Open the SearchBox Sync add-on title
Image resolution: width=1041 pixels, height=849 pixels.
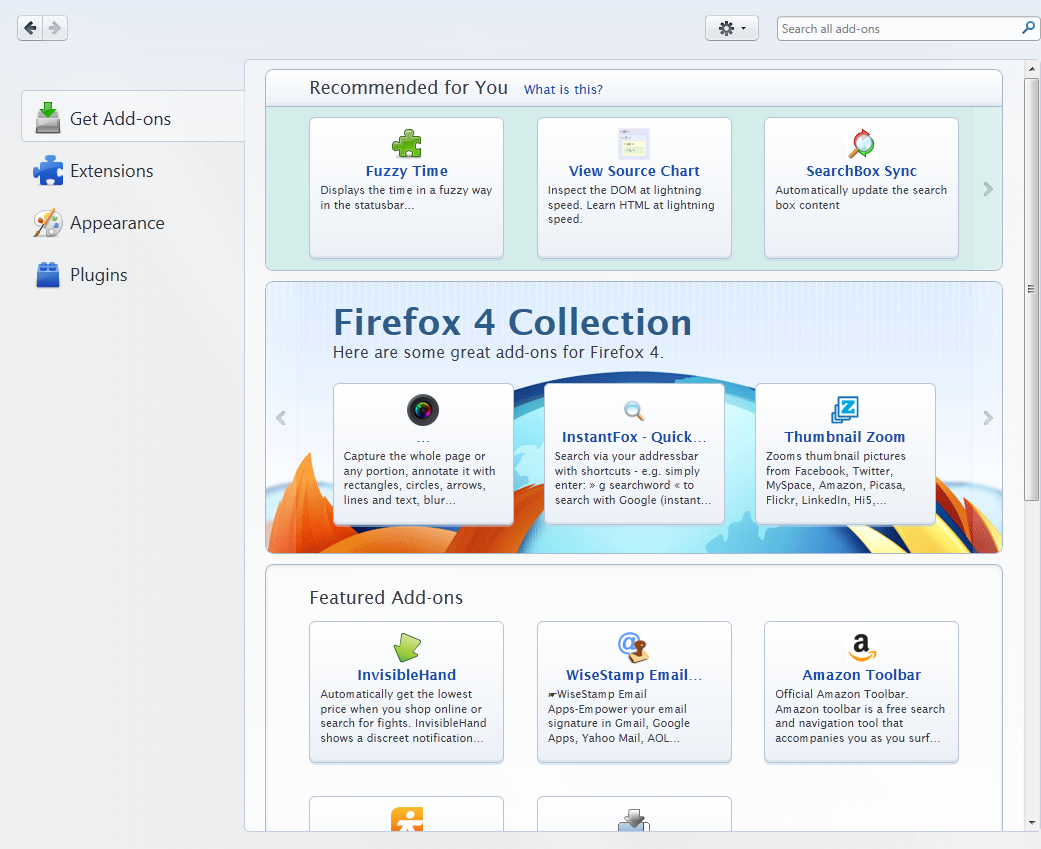pos(862,171)
